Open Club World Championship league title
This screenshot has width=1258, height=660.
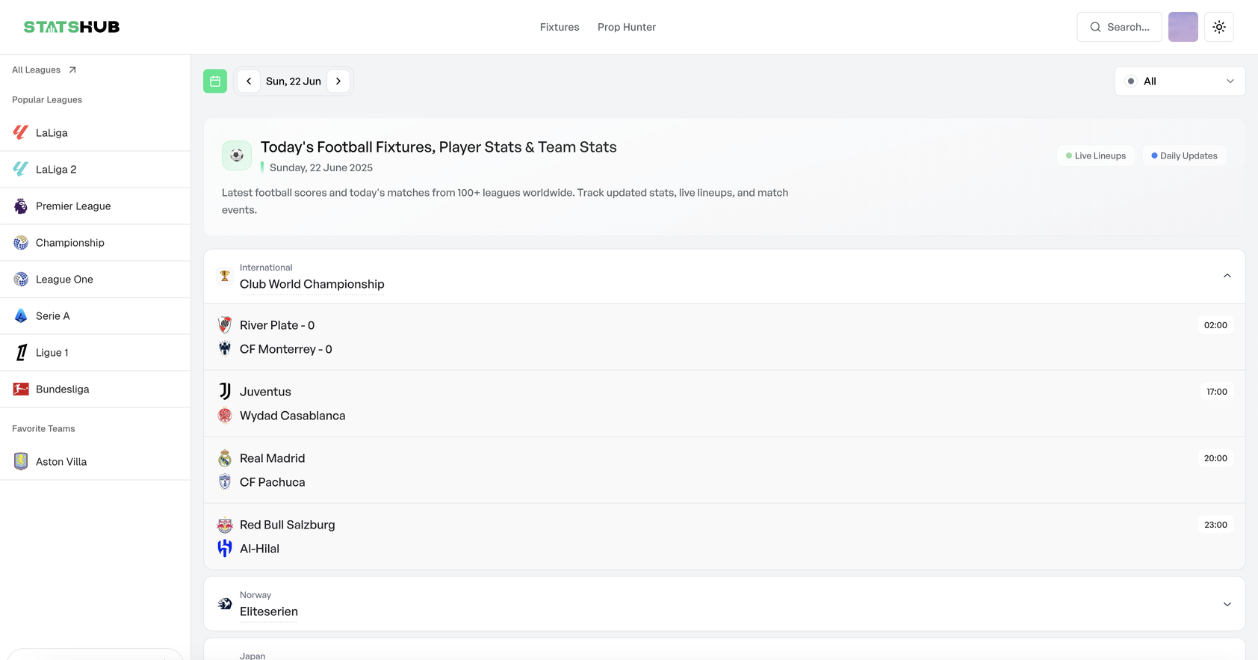pos(312,284)
